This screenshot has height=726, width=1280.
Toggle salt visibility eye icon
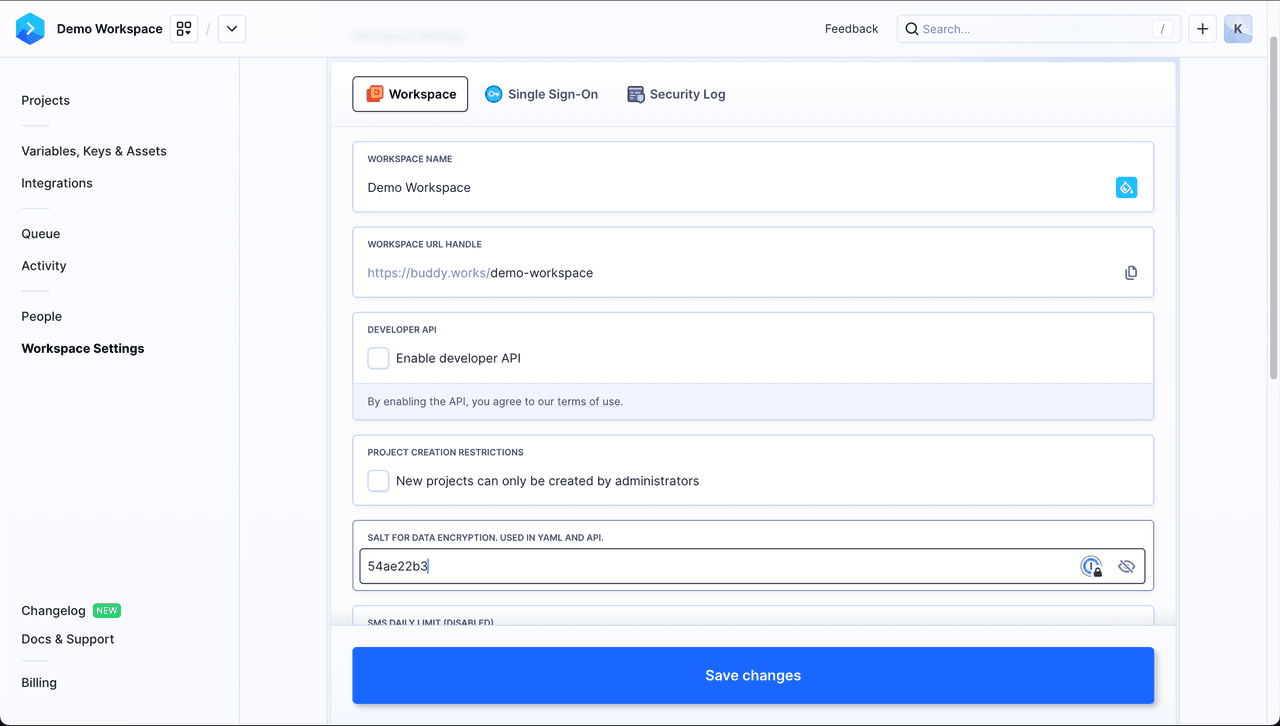tap(1127, 567)
